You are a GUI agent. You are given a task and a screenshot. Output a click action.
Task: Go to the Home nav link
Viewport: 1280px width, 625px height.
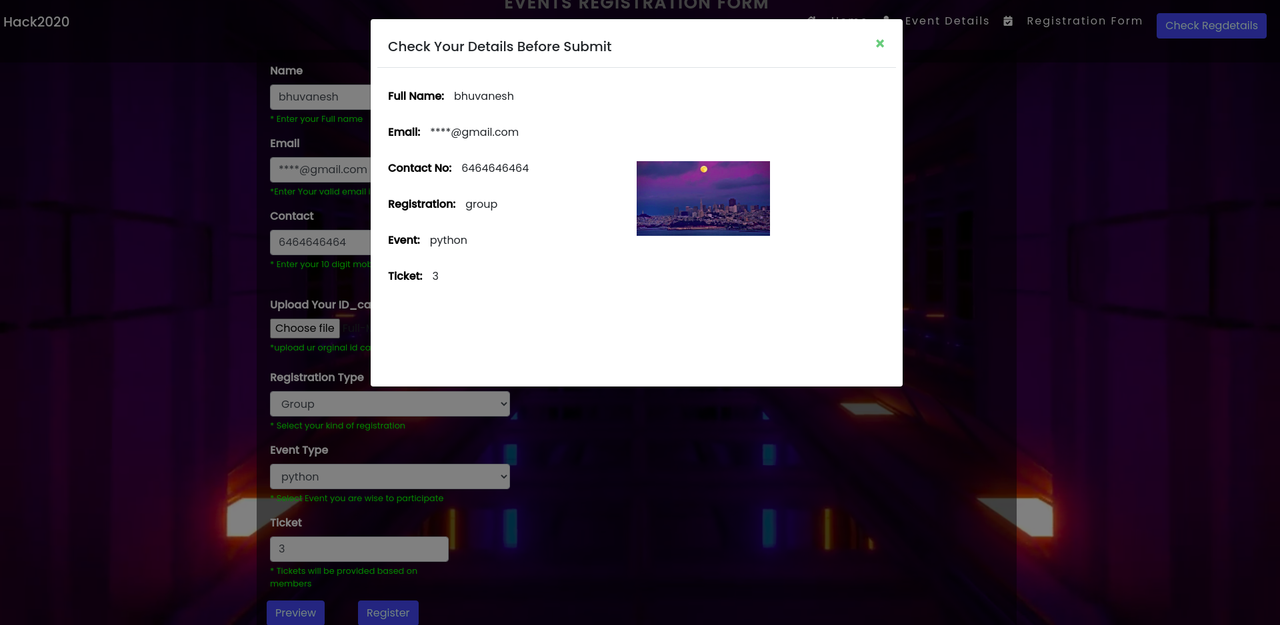point(848,20)
